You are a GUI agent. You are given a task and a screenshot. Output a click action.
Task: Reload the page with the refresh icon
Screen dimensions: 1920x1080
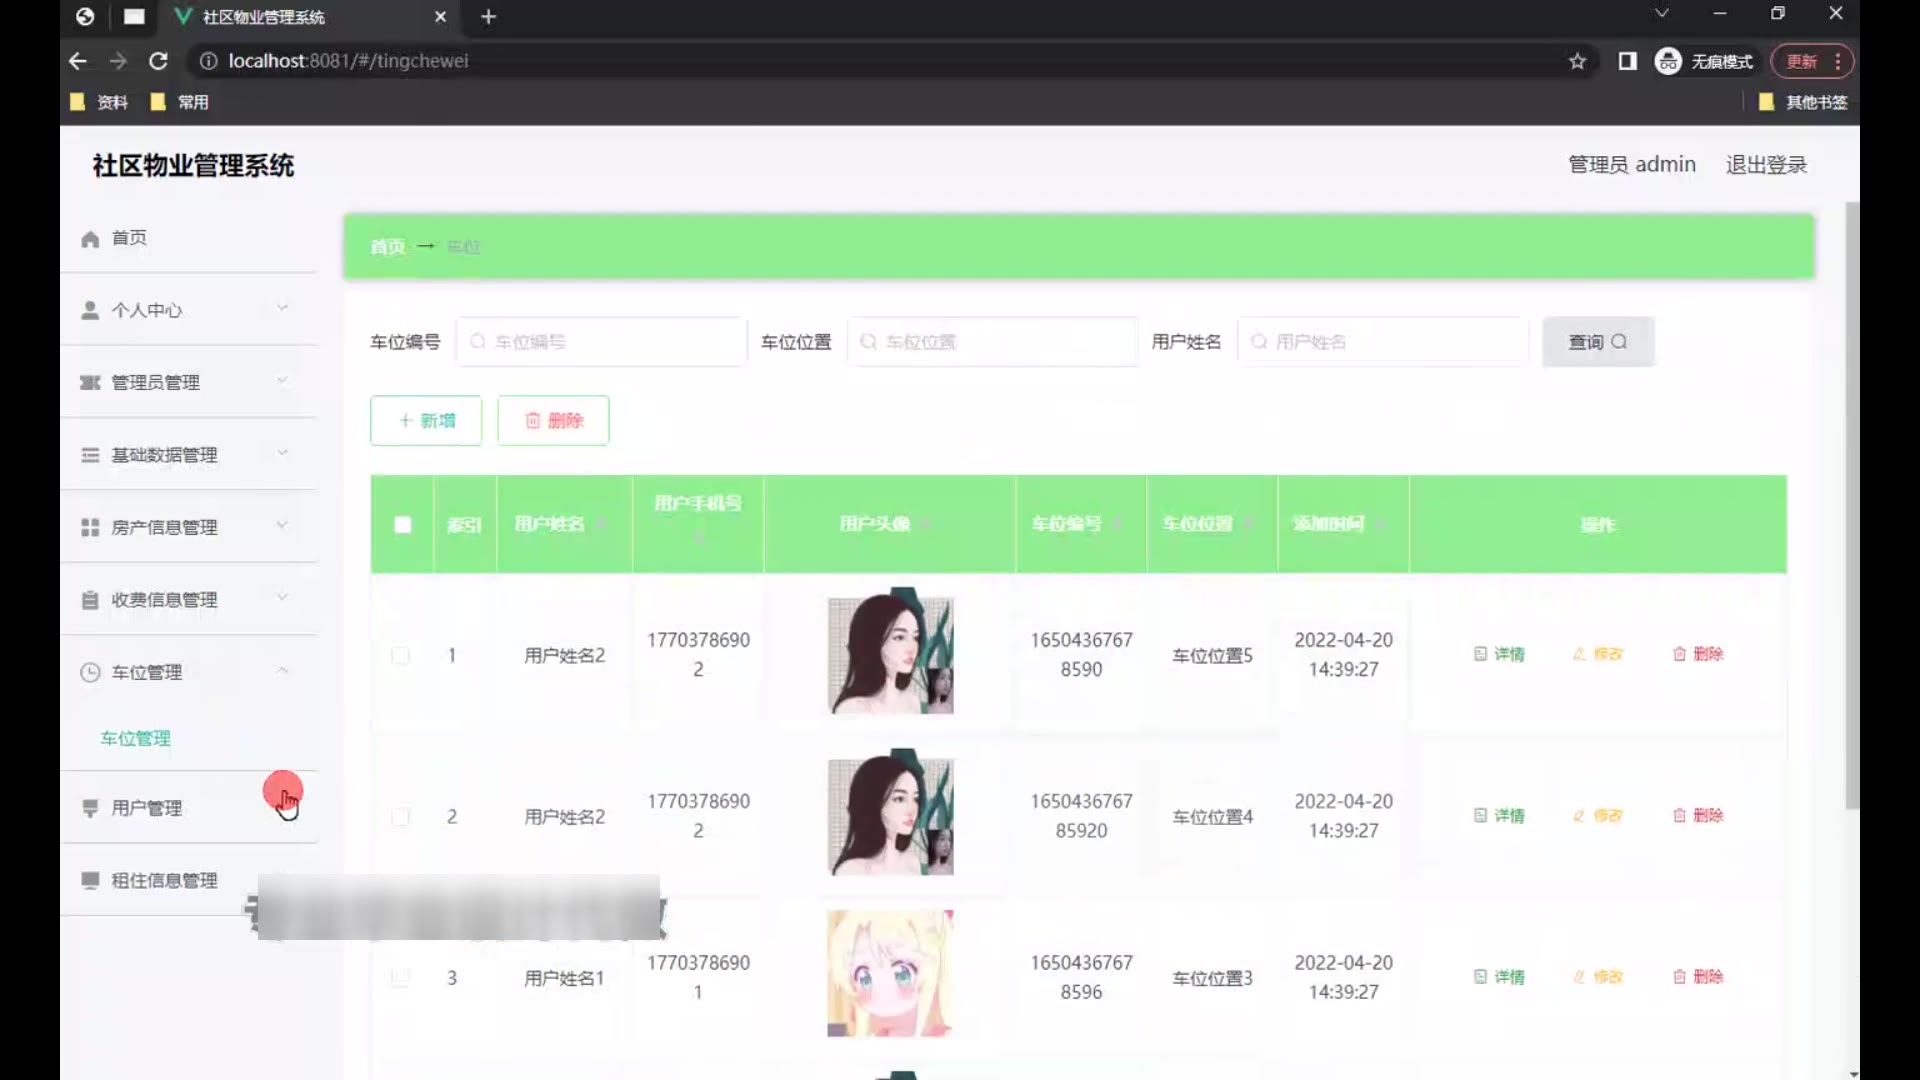coord(158,62)
